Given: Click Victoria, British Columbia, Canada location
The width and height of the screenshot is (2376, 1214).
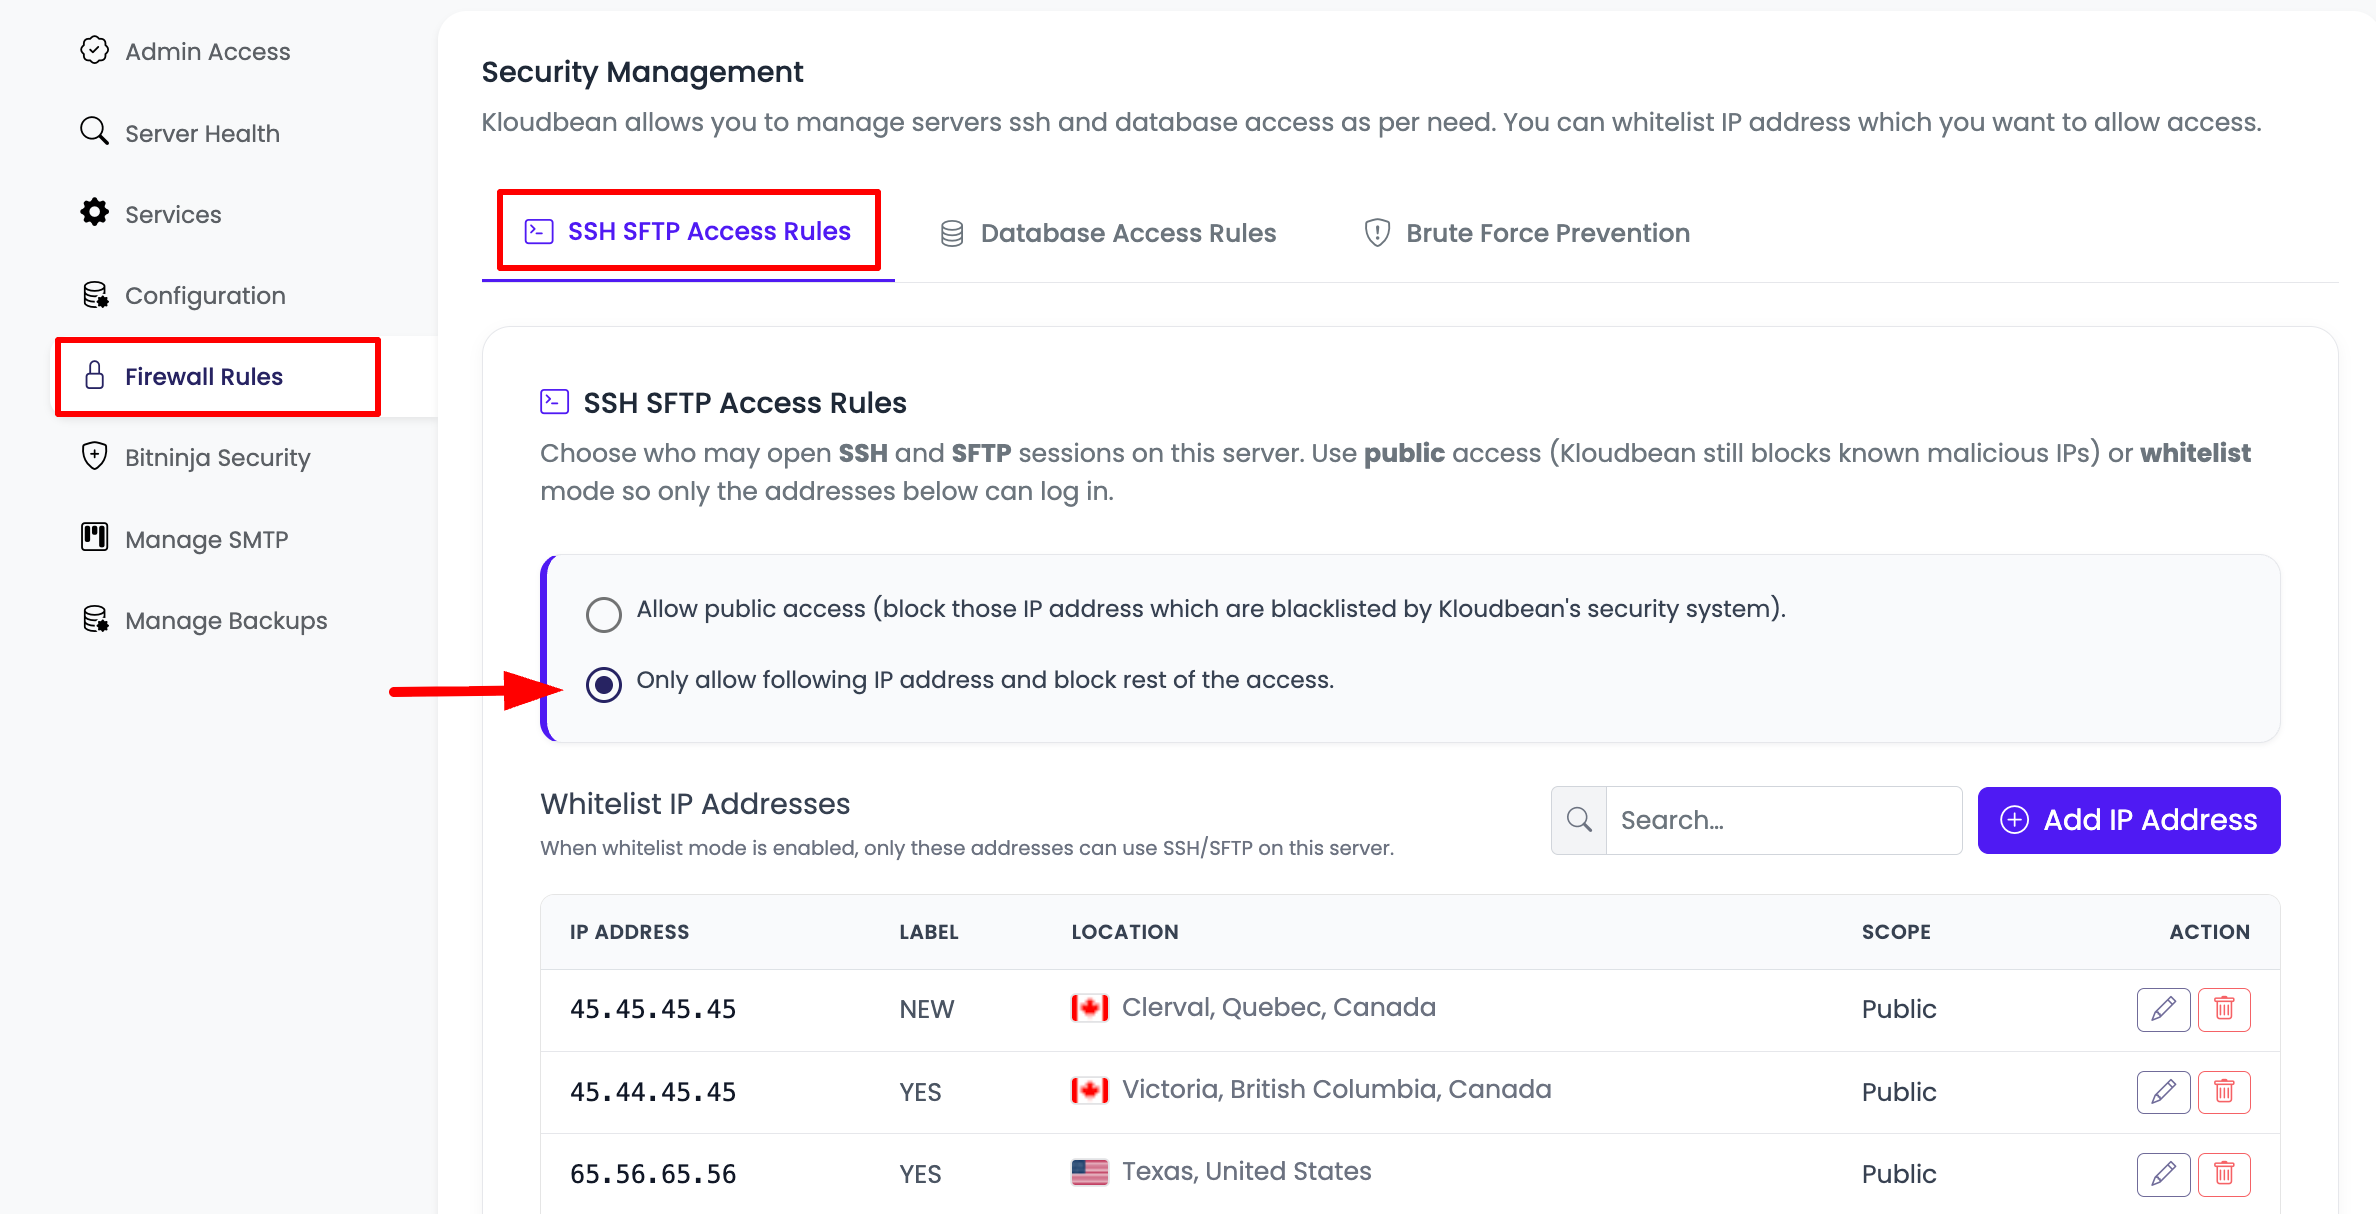Looking at the screenshot, I should click(1337, 1090).
